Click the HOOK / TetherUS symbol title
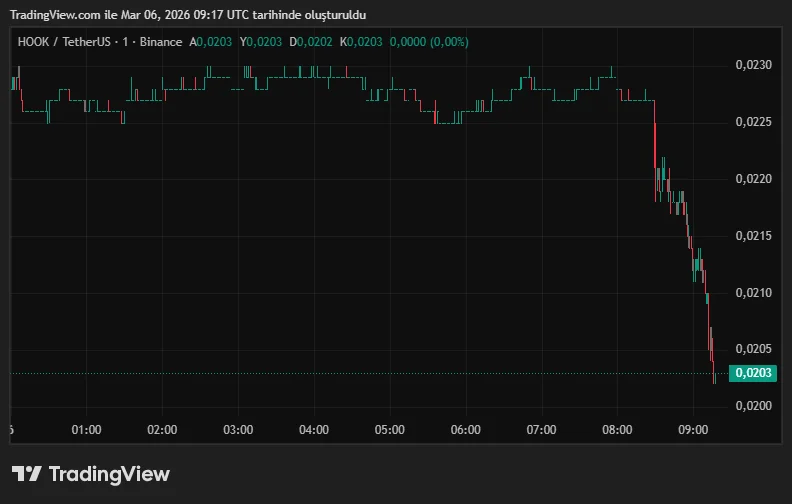Screen dimensions: 792x504 [x=60, y=42]
